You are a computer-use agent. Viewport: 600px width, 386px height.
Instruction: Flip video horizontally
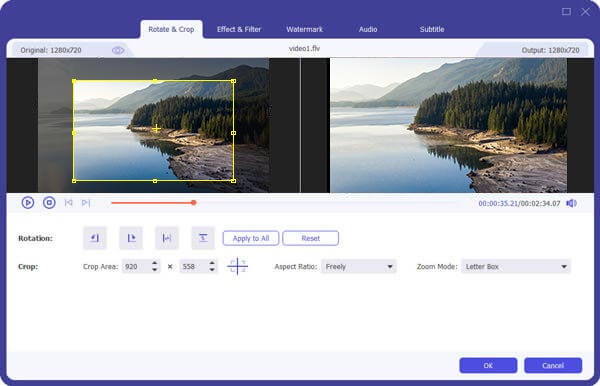167,238
